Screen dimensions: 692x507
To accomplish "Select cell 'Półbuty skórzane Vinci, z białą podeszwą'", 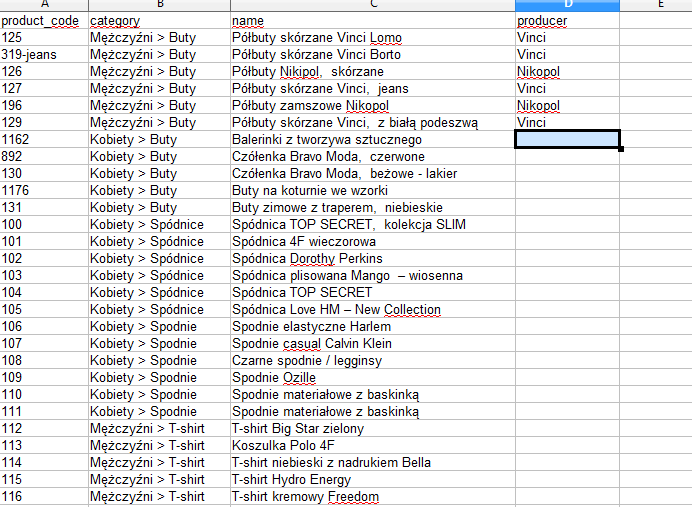I will click(x=372, y=123).
